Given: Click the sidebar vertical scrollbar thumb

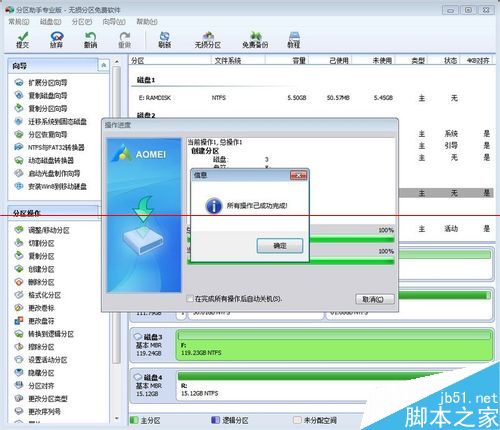Looking at the screenshot, I should (116, 215).
